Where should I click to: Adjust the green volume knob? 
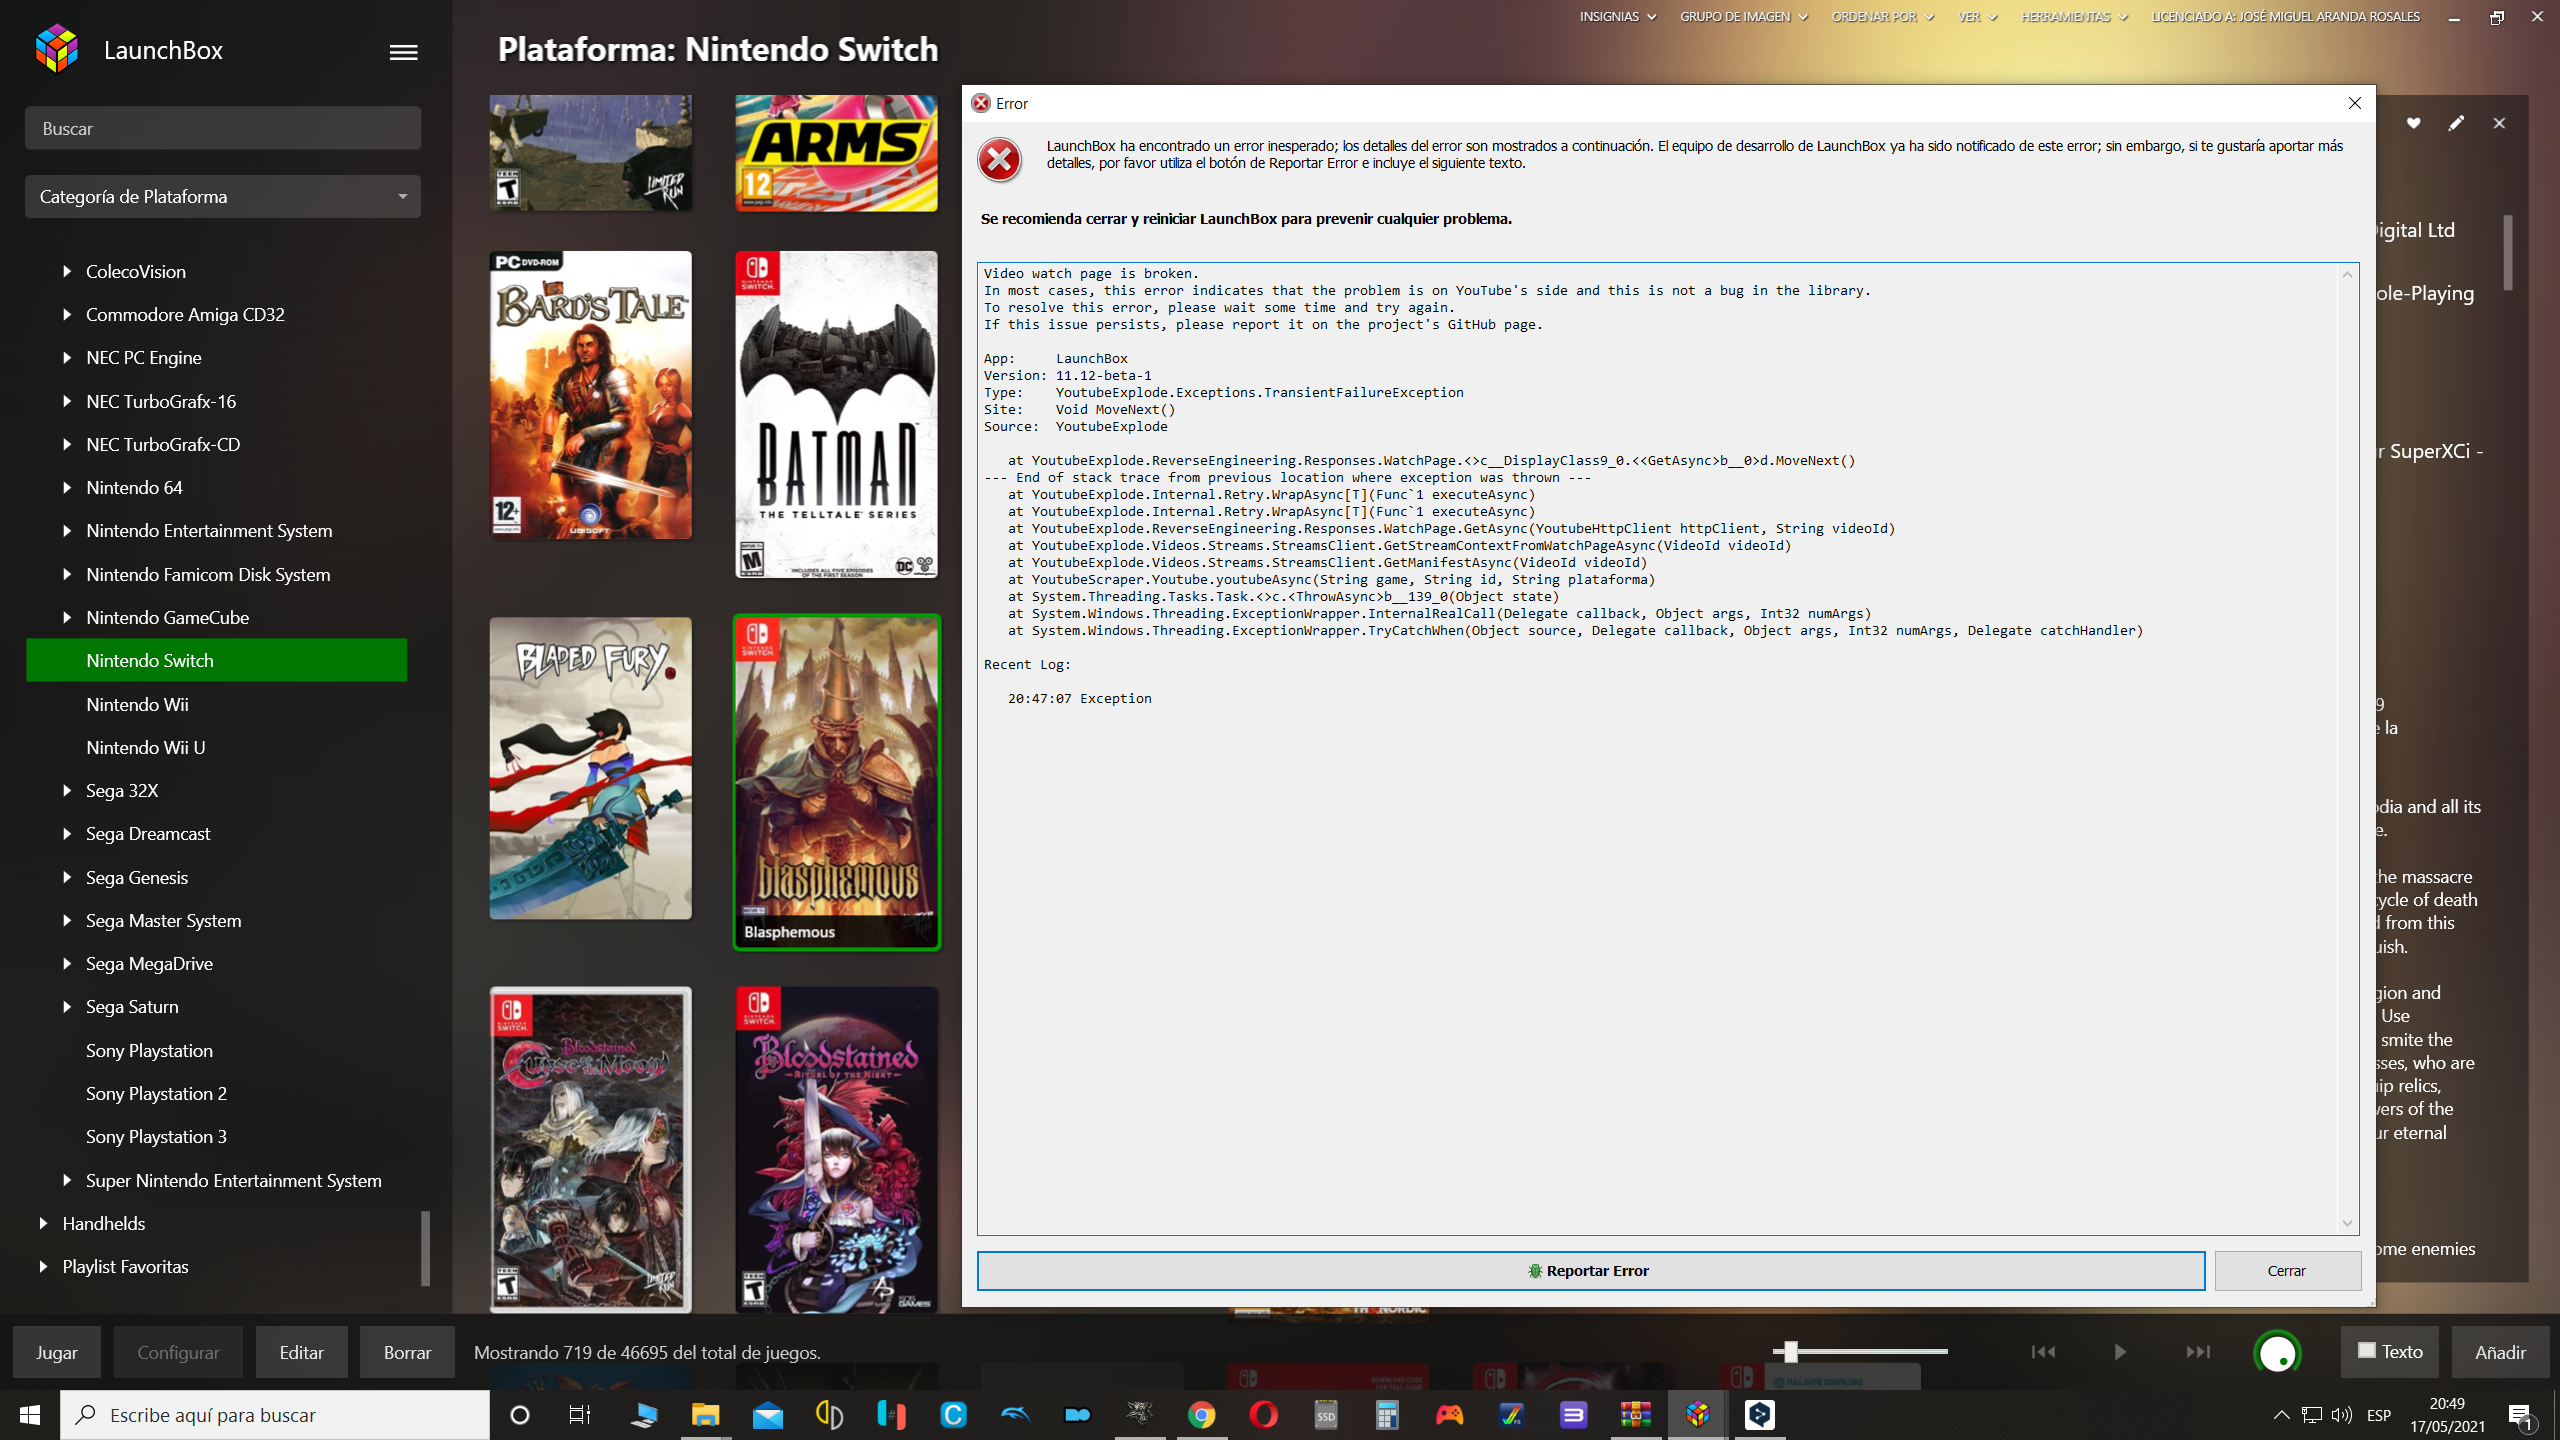[x=2278, y=1353]
